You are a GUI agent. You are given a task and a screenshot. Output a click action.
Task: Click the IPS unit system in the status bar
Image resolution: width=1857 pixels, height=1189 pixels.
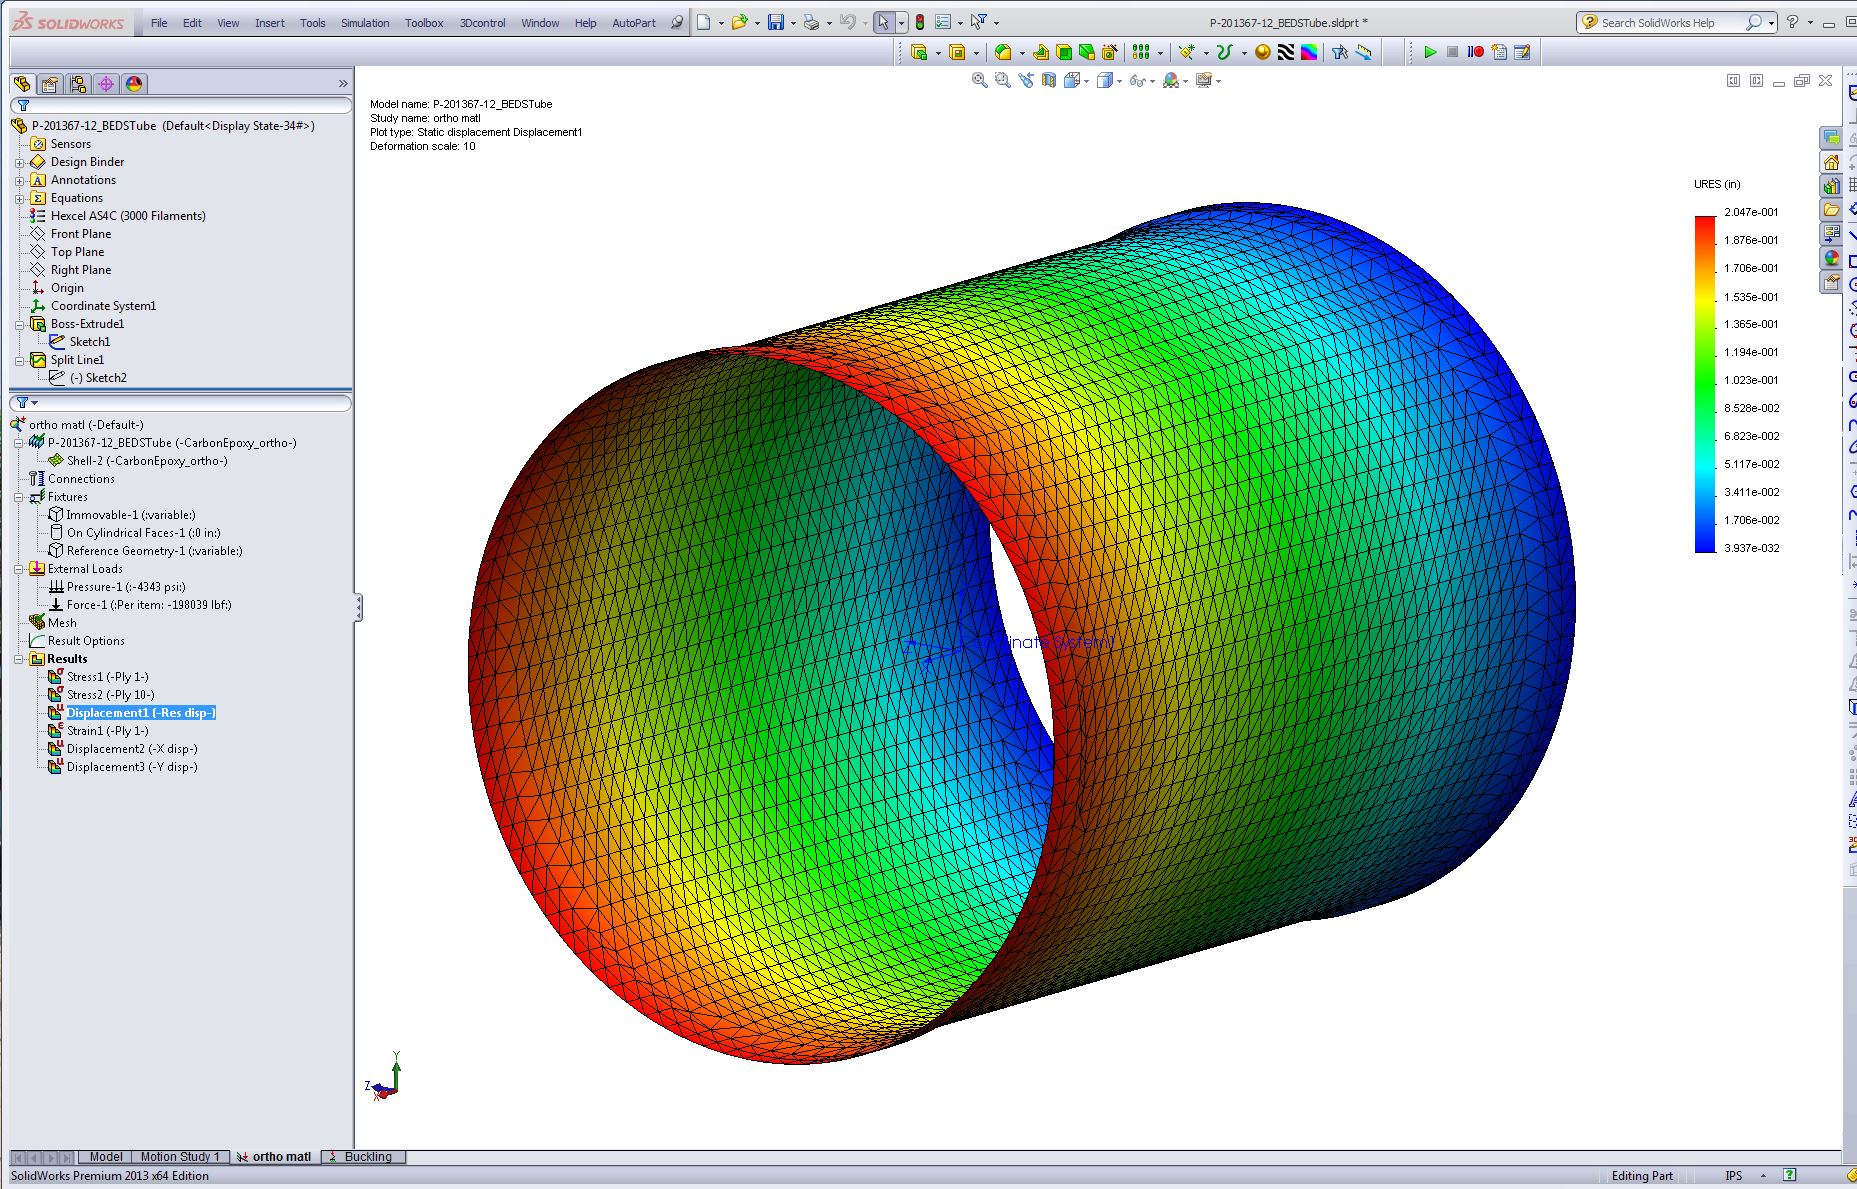click(1734, 1176)
